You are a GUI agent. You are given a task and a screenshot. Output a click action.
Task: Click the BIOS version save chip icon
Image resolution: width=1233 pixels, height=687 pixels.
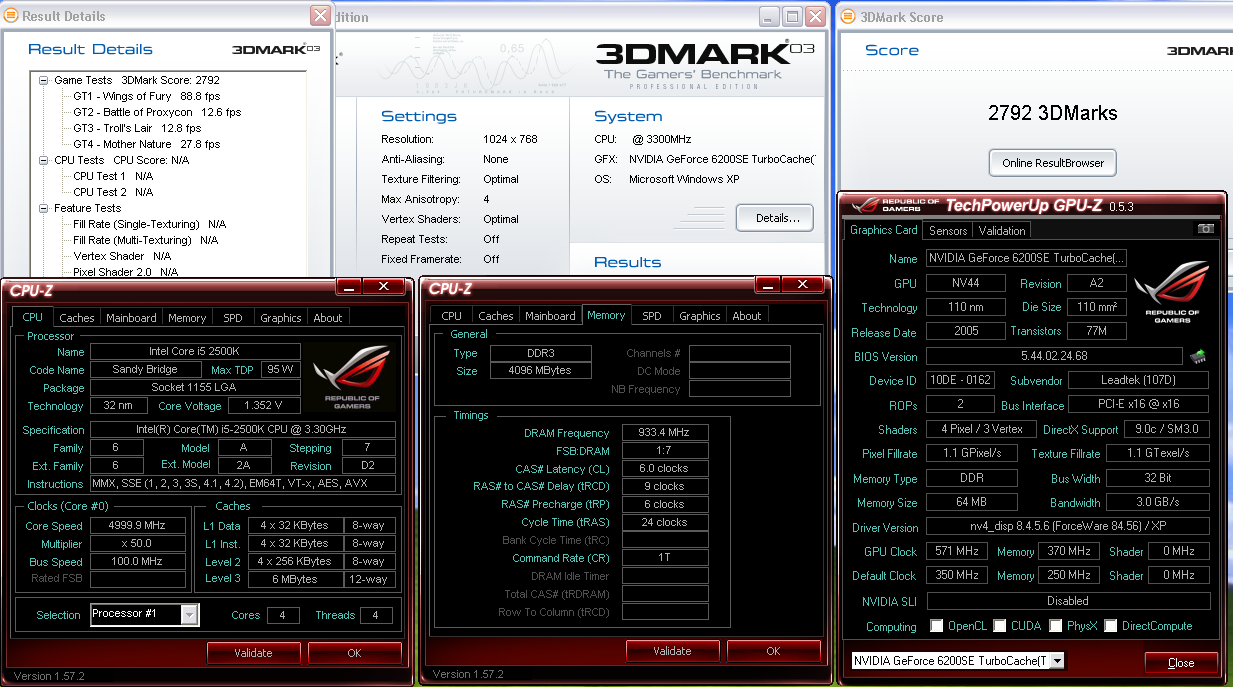click(1198, 356)
